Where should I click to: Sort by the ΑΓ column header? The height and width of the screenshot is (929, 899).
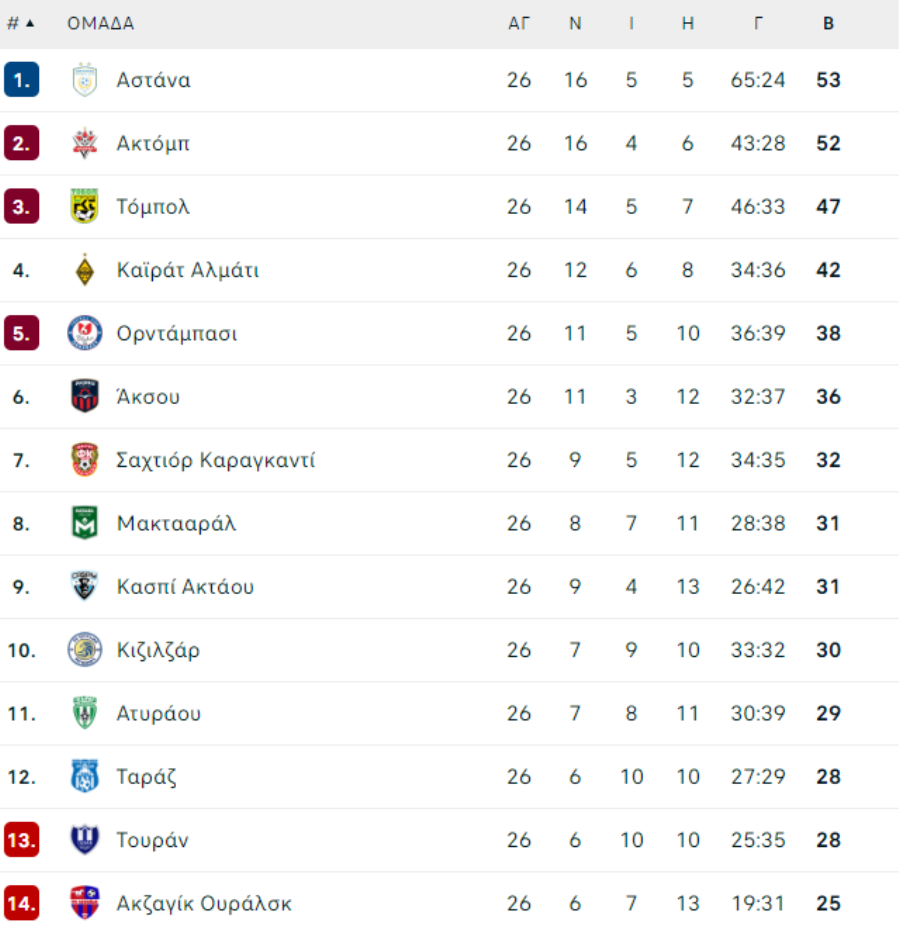pyautogui.click(x=519, y=24)
